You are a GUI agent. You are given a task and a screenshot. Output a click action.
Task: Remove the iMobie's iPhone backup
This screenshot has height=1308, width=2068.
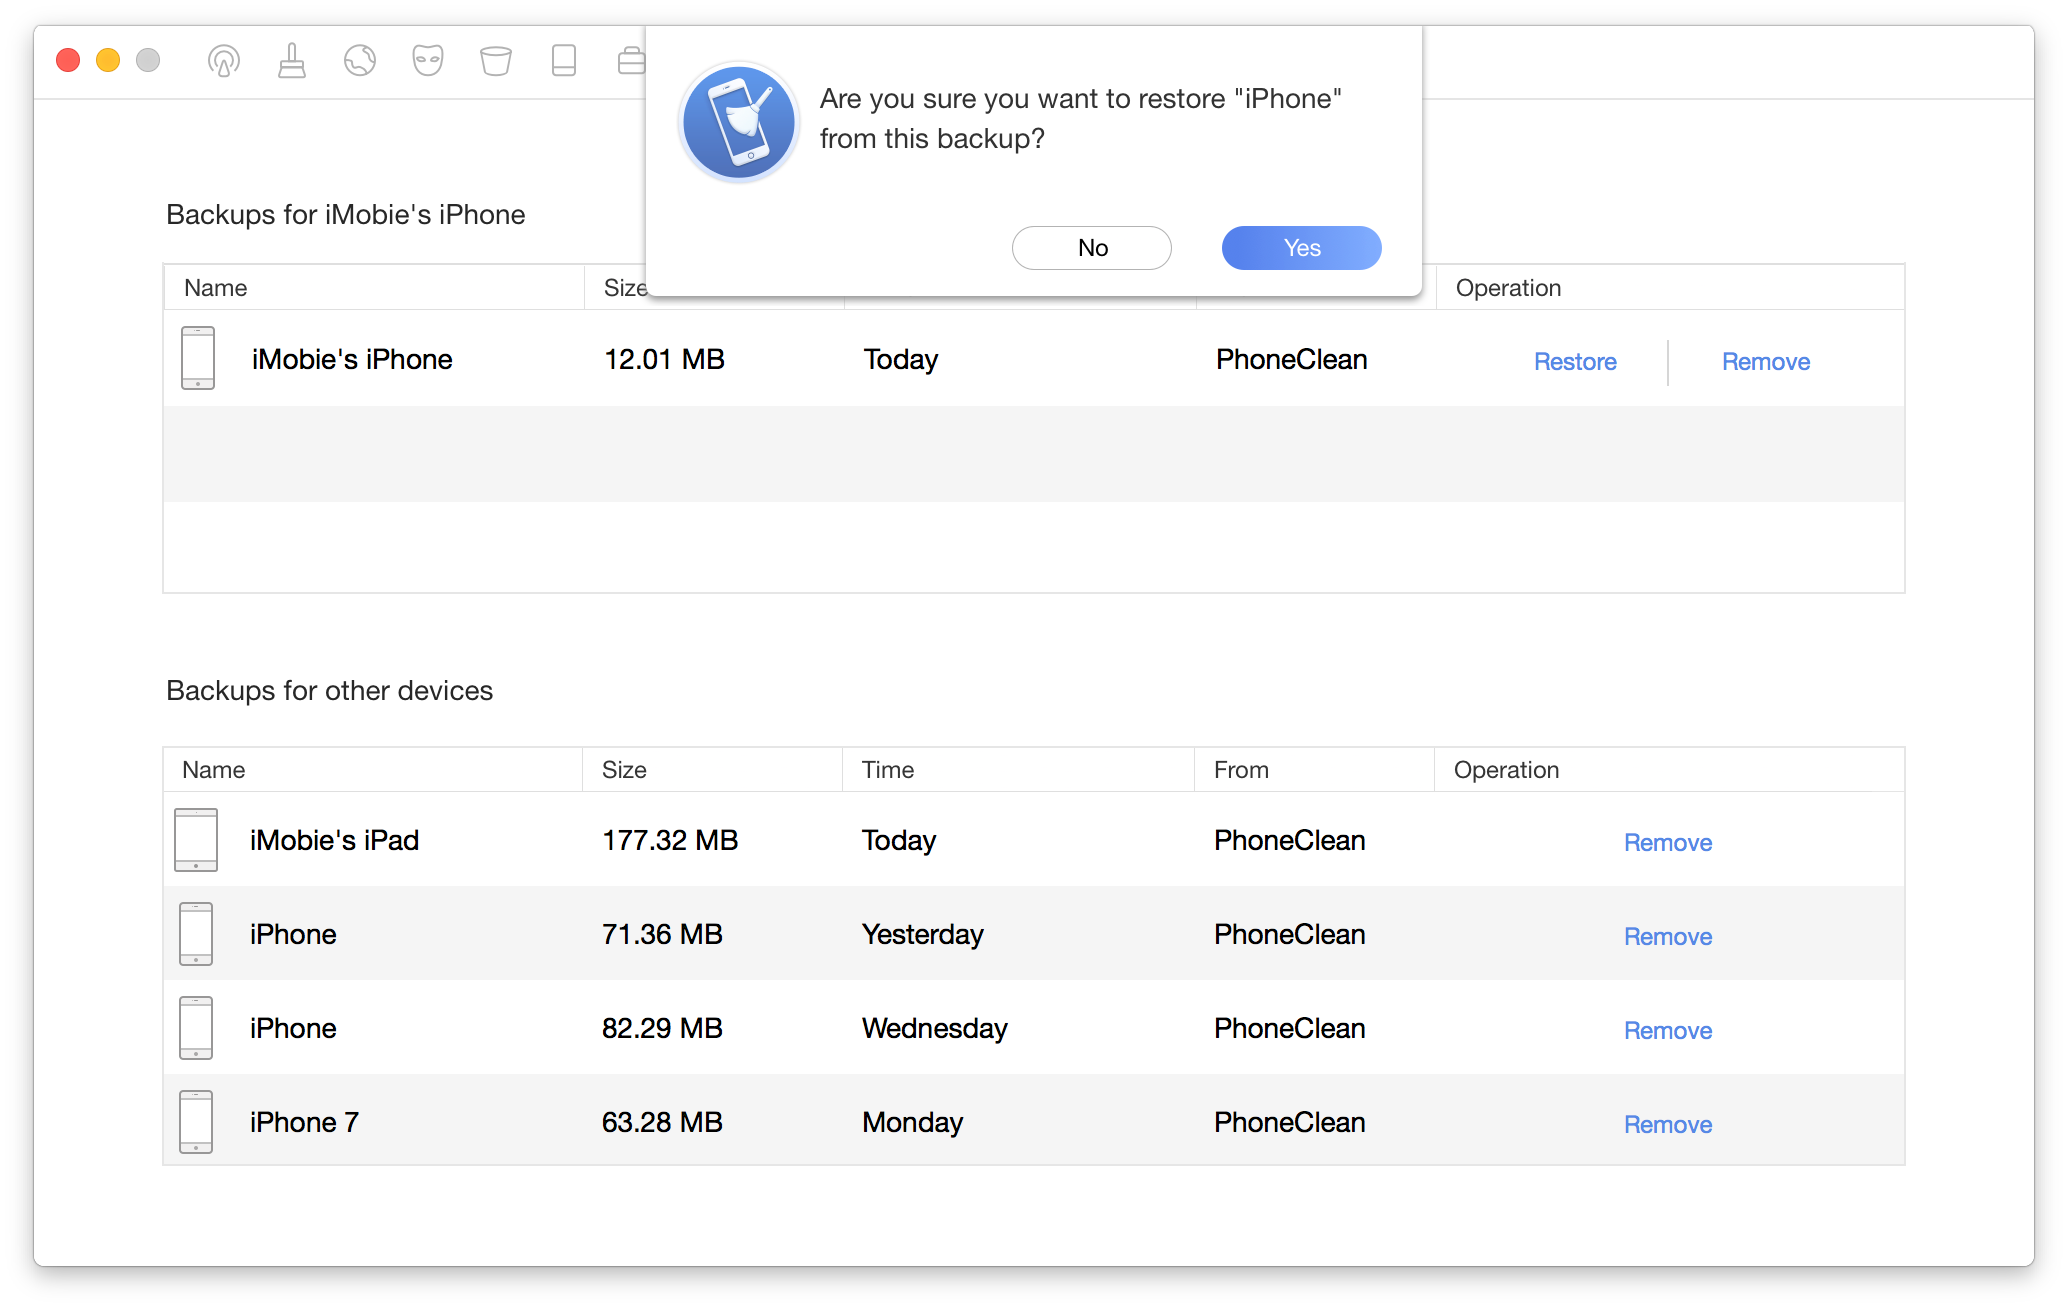click(x=1766, y=362)
